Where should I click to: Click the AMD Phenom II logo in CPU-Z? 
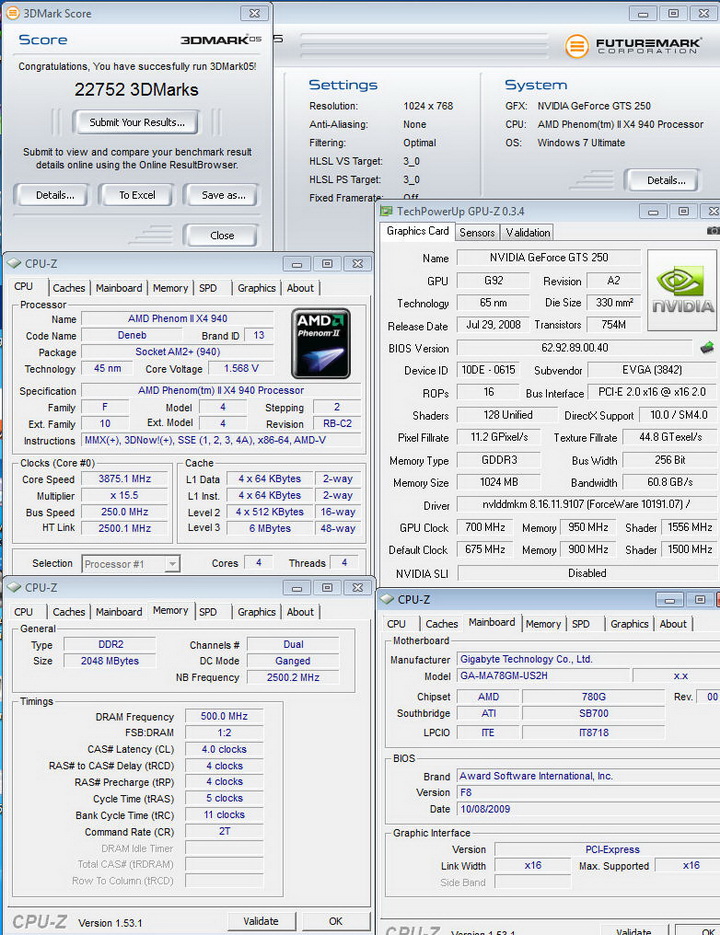tap(321, 343)
